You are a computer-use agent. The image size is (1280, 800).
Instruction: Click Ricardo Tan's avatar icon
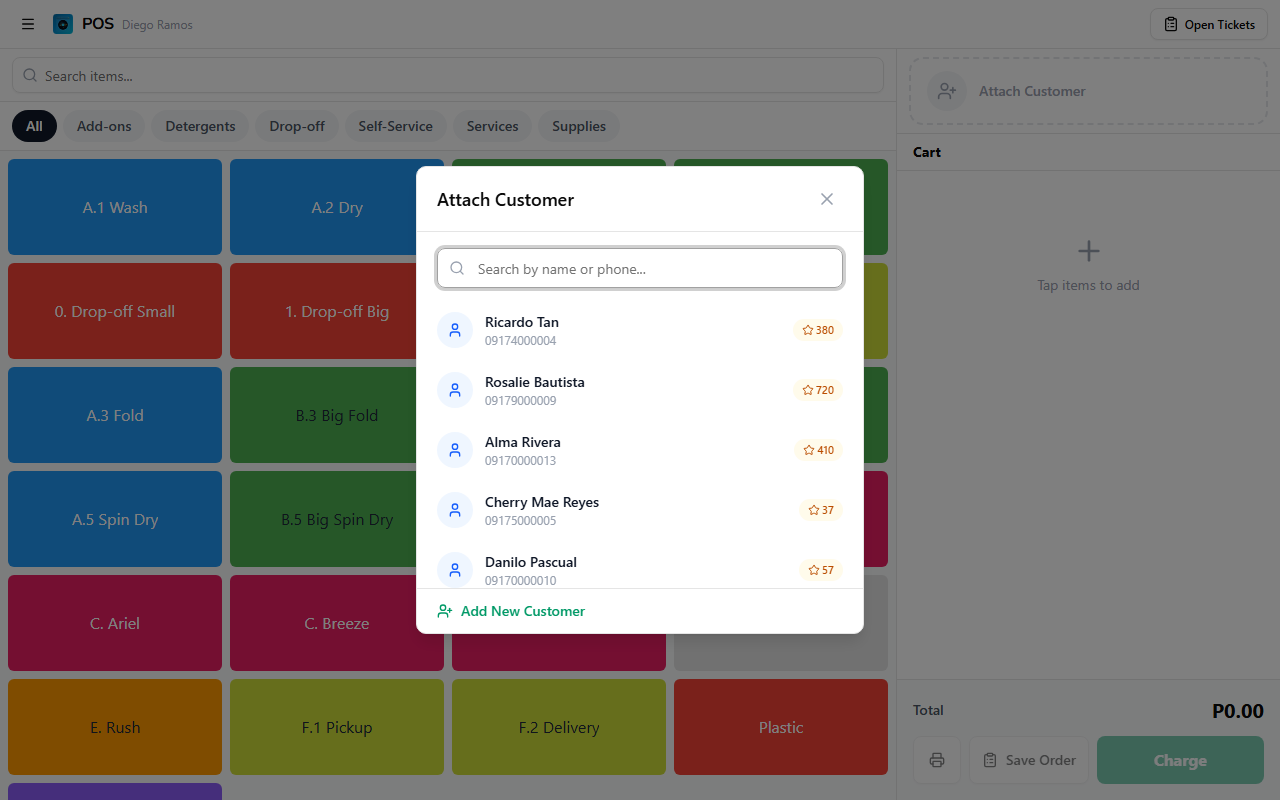pos(455,330)
